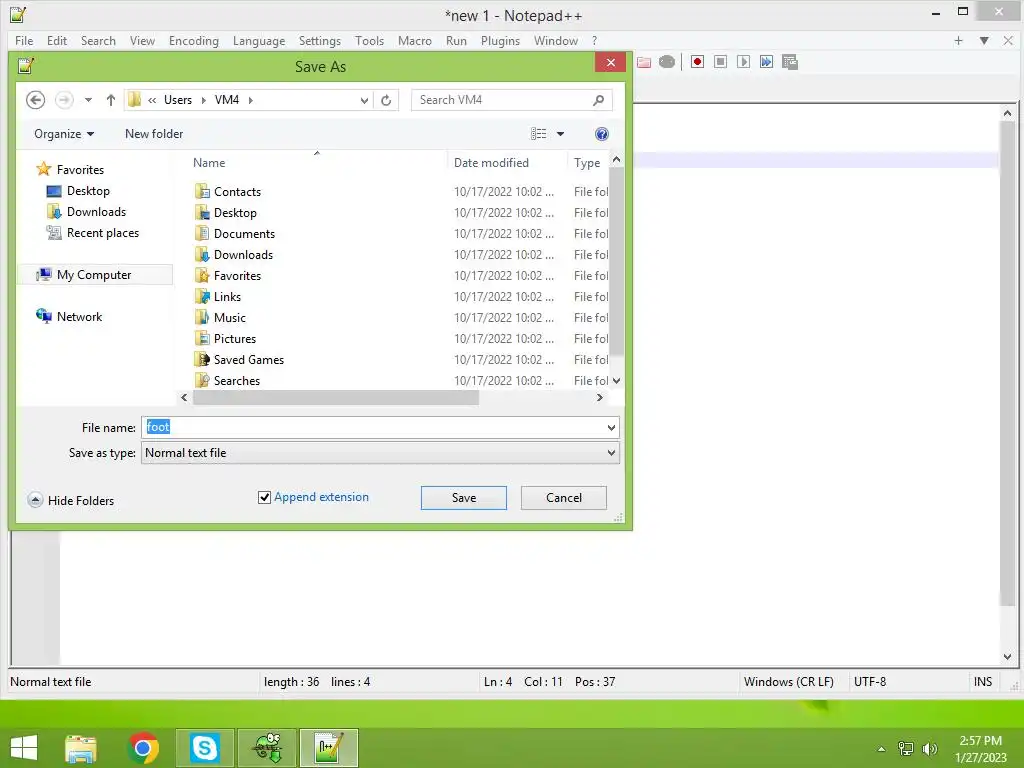Click the volume icon in tray
The image size is (1024, 768).
(930, 748)
